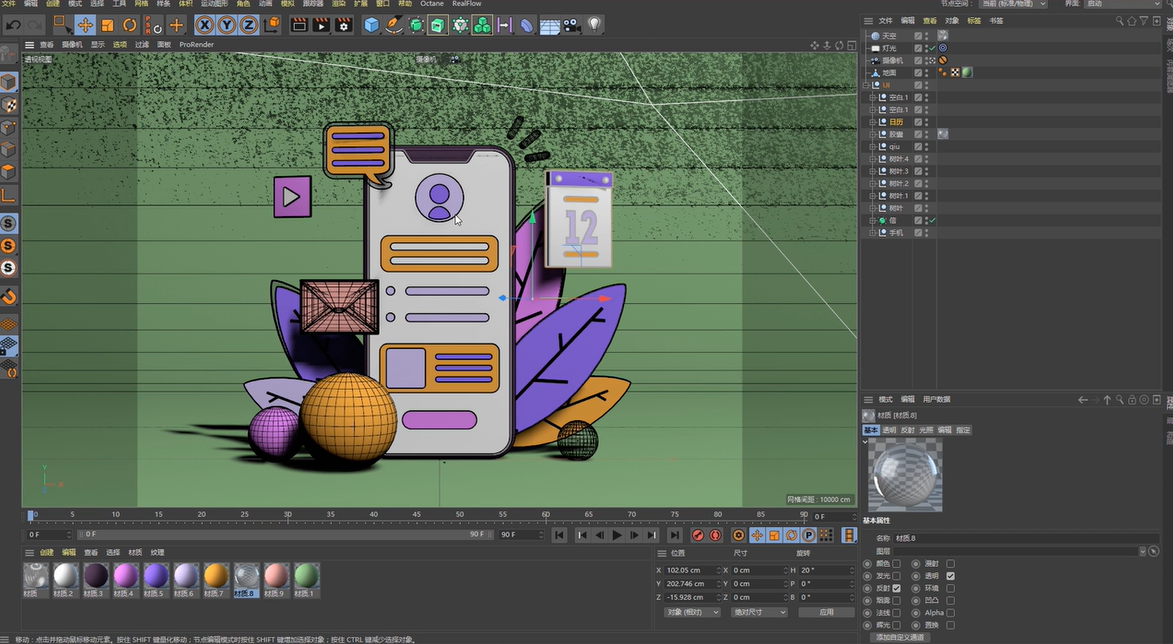Click the object manager search icon

pyautogui.click(x=1119, y=21)
